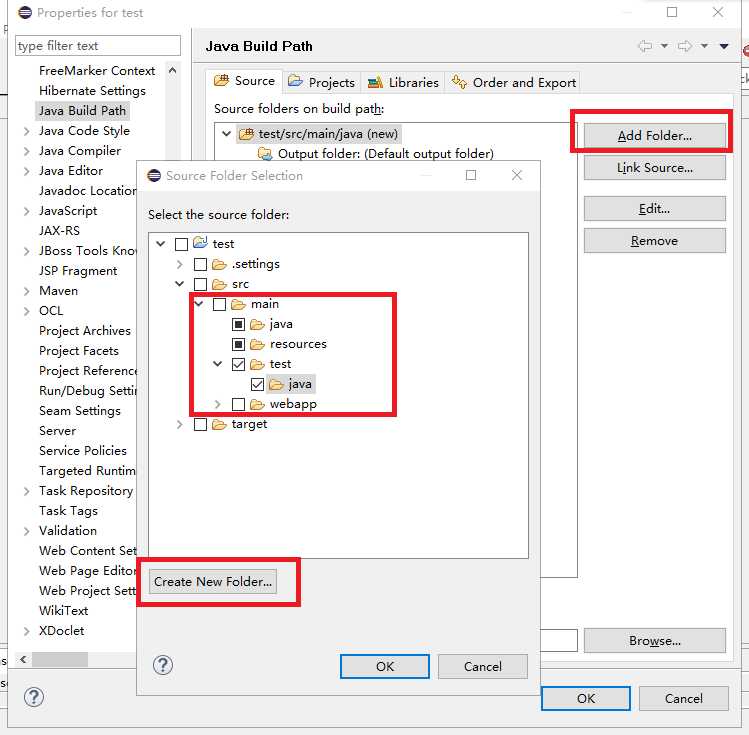
Task: Select WikiText in sidebar
Action: pyautogui.click(x=64, y=611)
